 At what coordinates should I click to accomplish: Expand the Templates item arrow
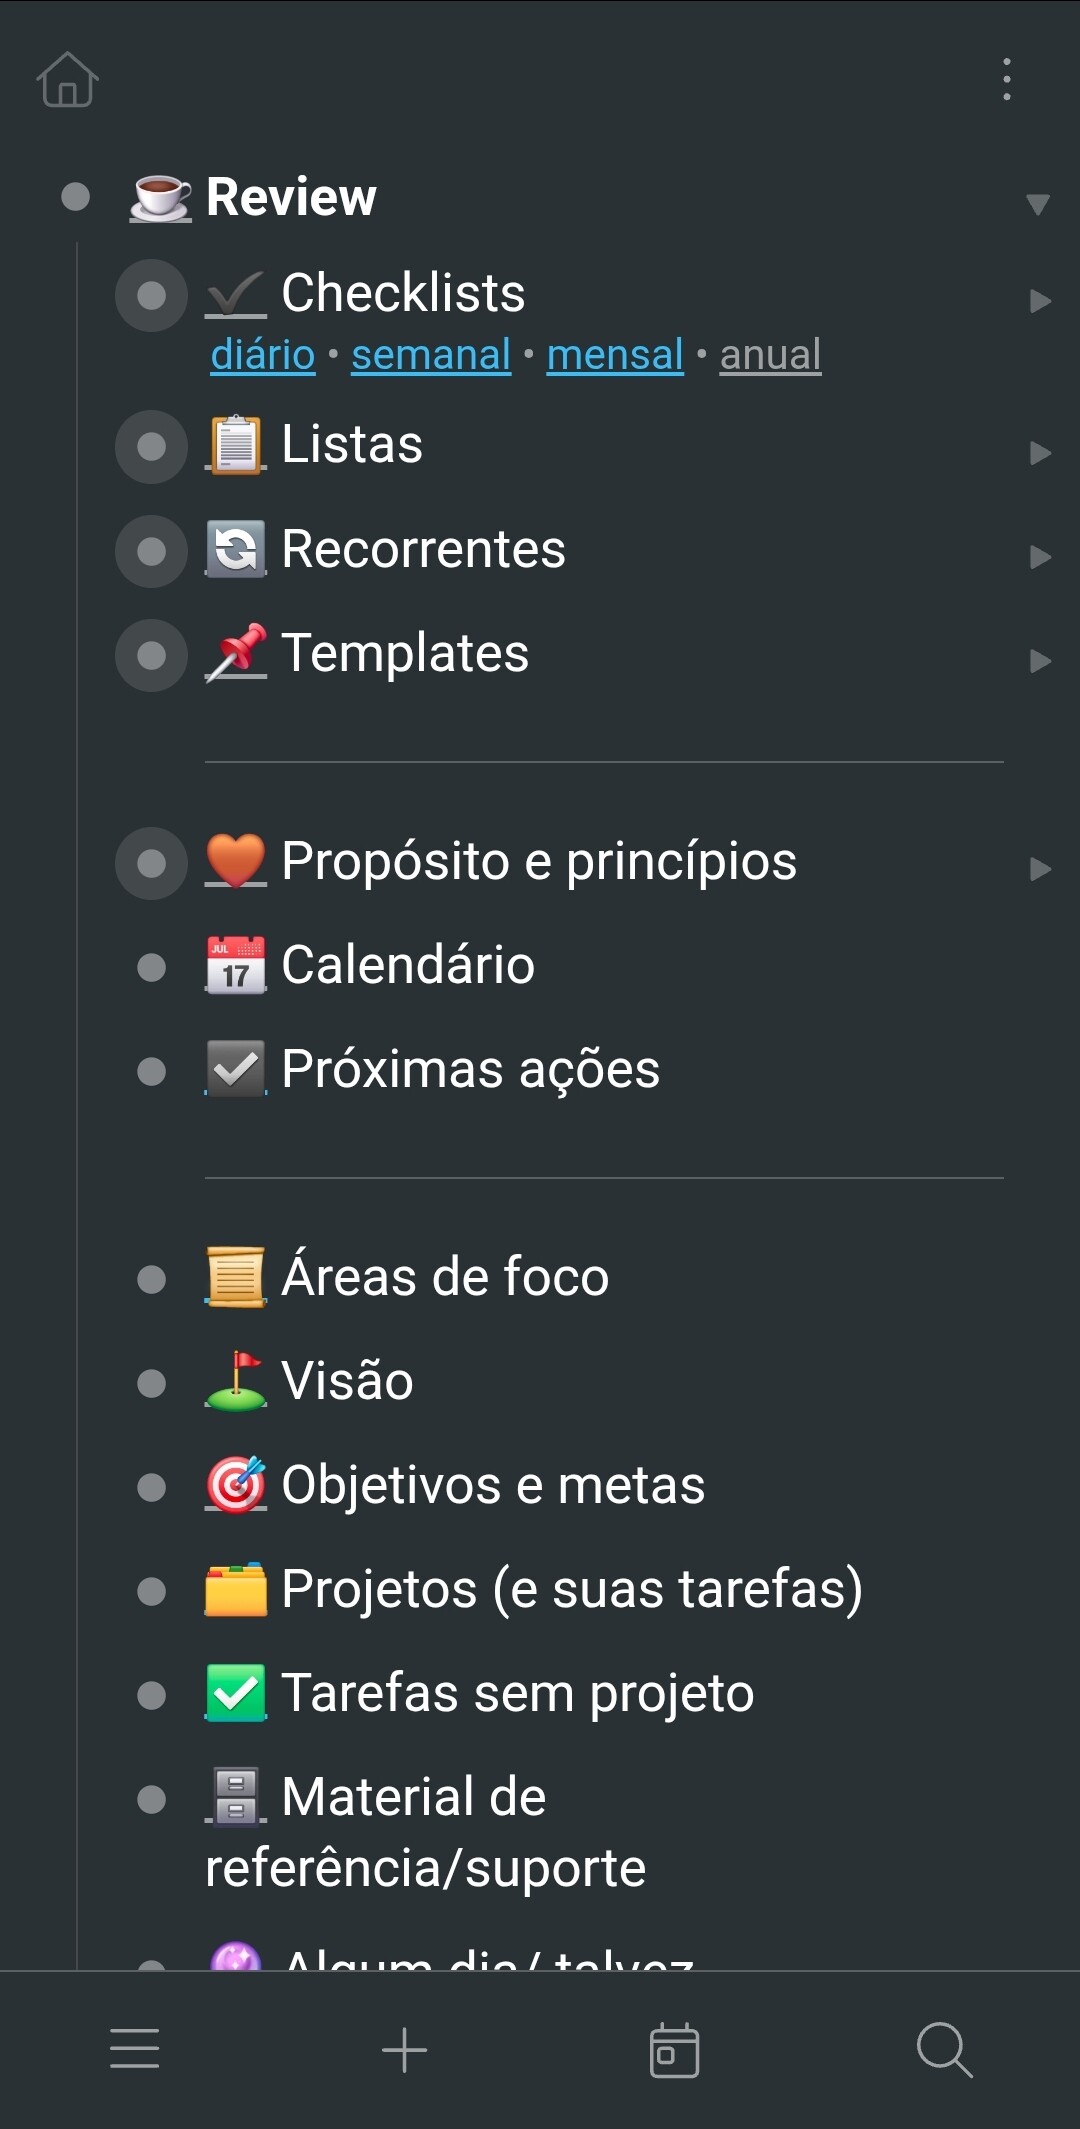point(1040,661)
